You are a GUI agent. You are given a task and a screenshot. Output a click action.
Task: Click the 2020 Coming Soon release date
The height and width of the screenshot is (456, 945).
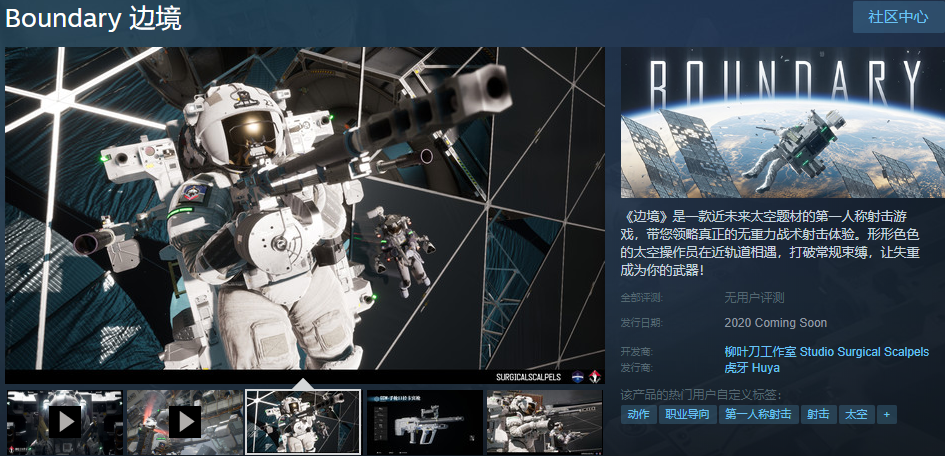coord(776,323)
